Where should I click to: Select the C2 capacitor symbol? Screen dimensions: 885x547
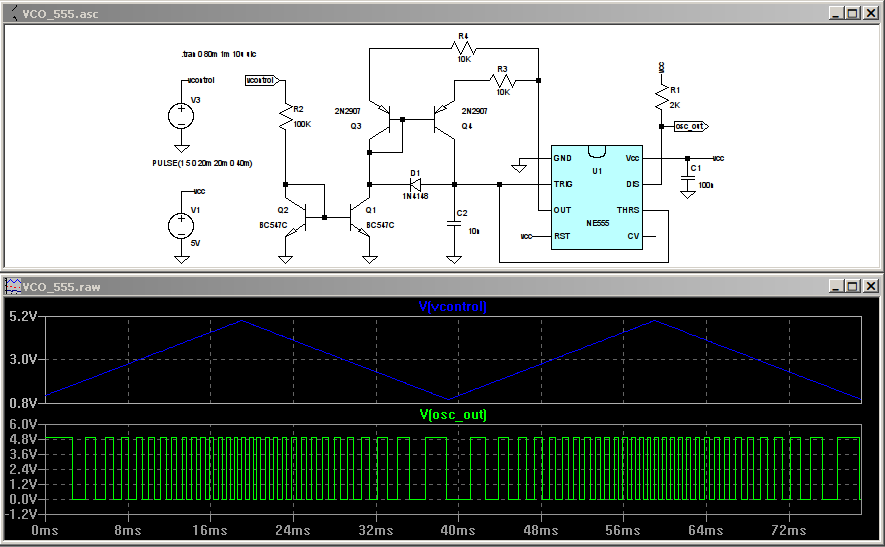tap(454, 224)
